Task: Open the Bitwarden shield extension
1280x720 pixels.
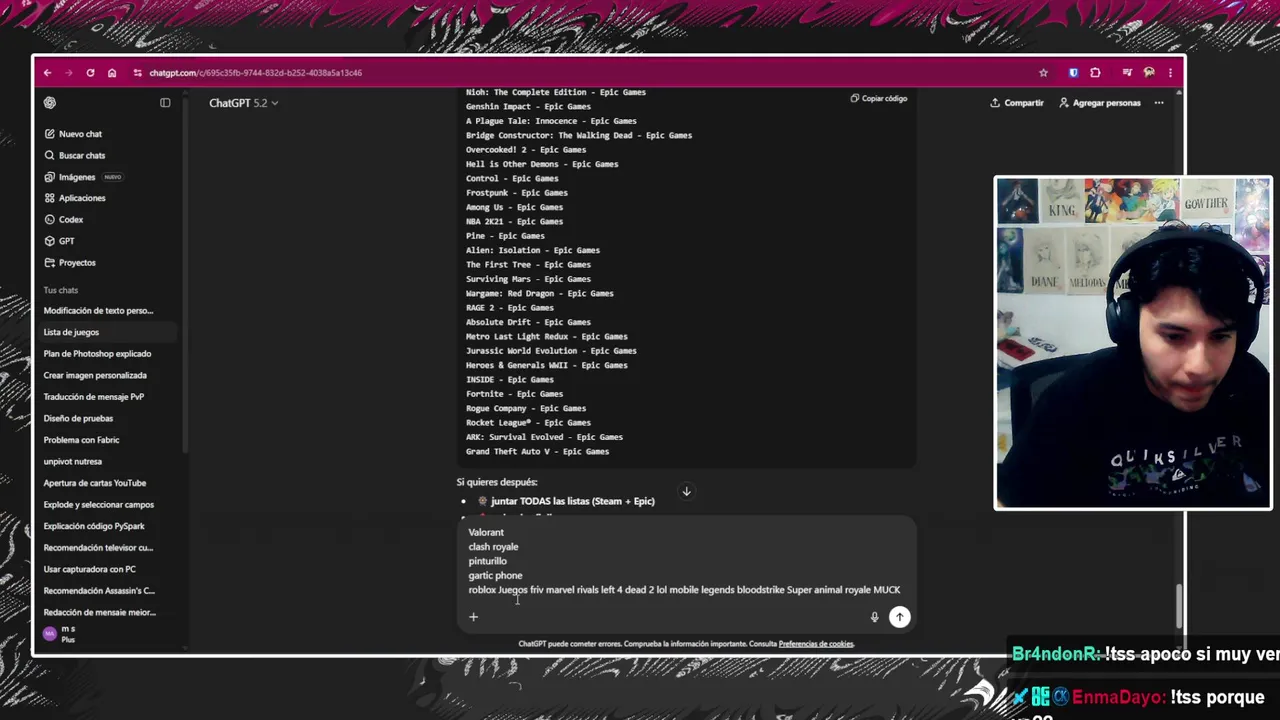Action: (x=1073, y=73)
